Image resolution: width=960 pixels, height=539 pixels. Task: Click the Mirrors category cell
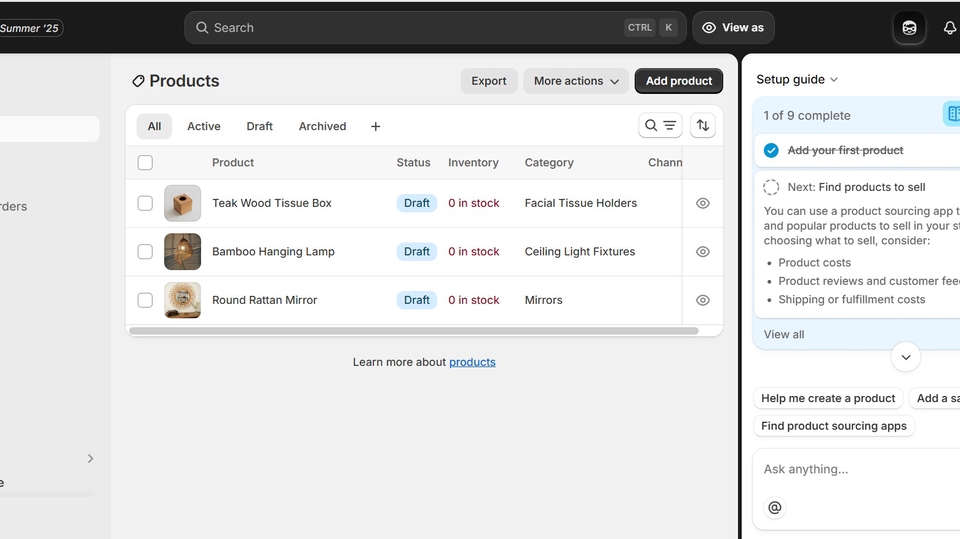543,300
